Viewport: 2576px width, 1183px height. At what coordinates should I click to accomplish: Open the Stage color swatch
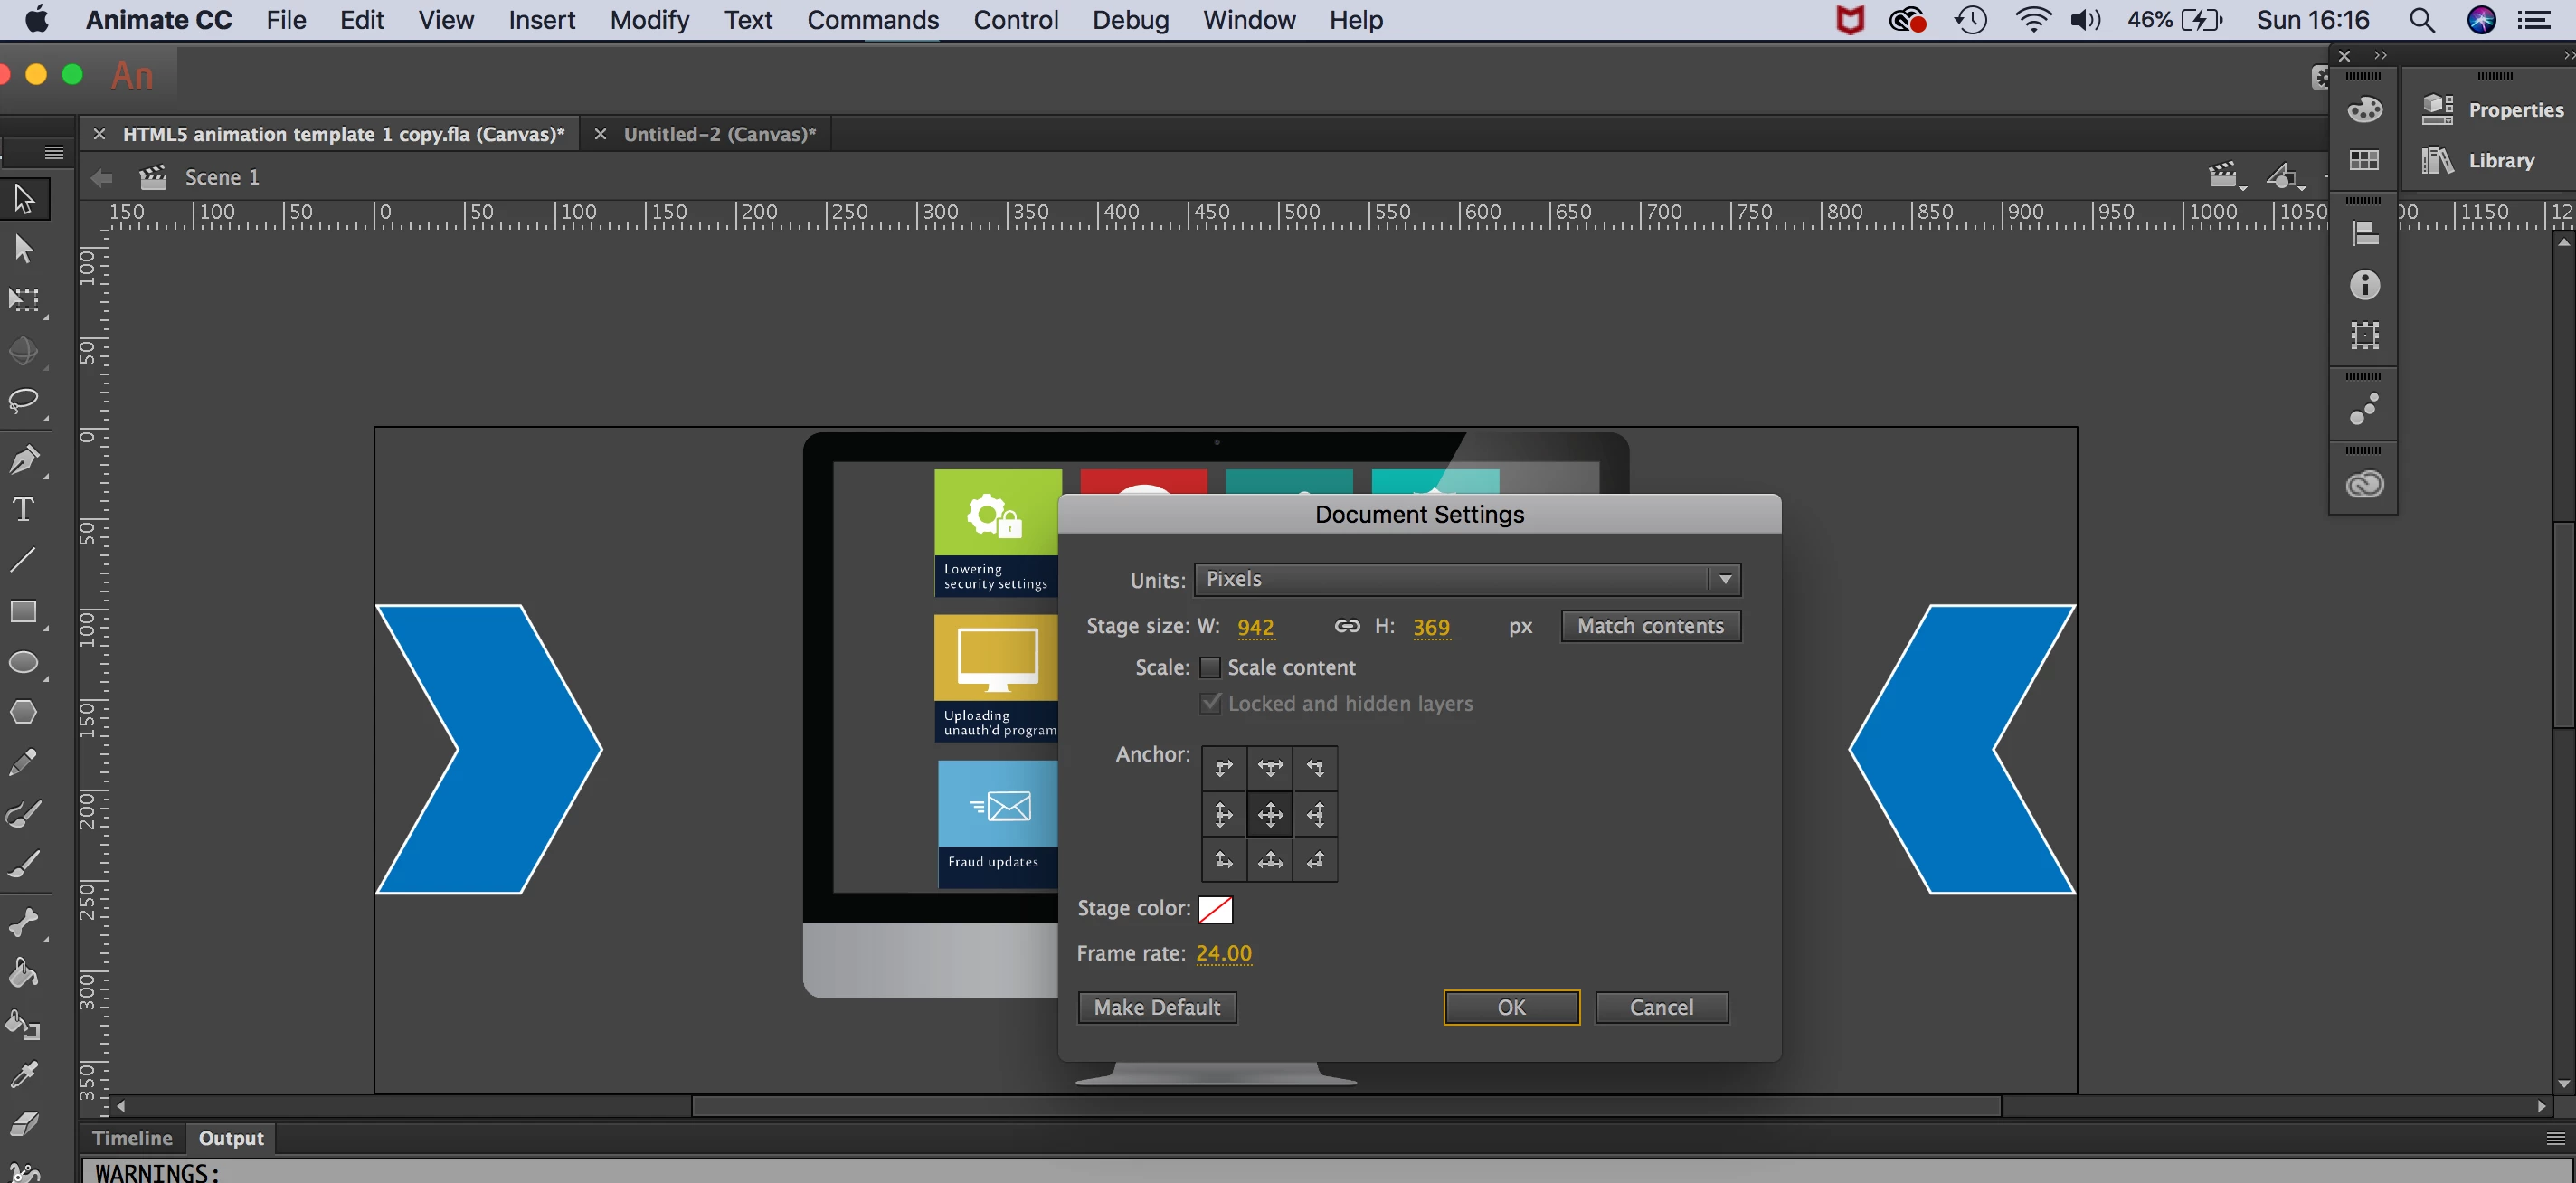click(x=1215, y=909)
